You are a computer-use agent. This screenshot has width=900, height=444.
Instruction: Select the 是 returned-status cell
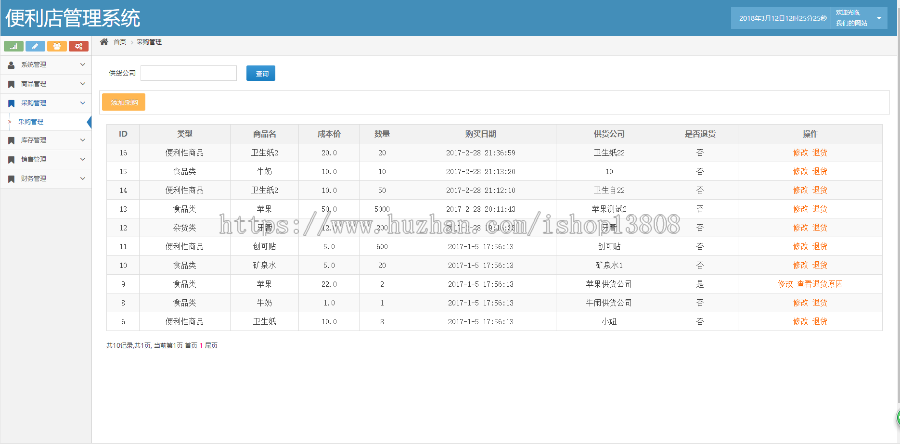tap(700, 284)
